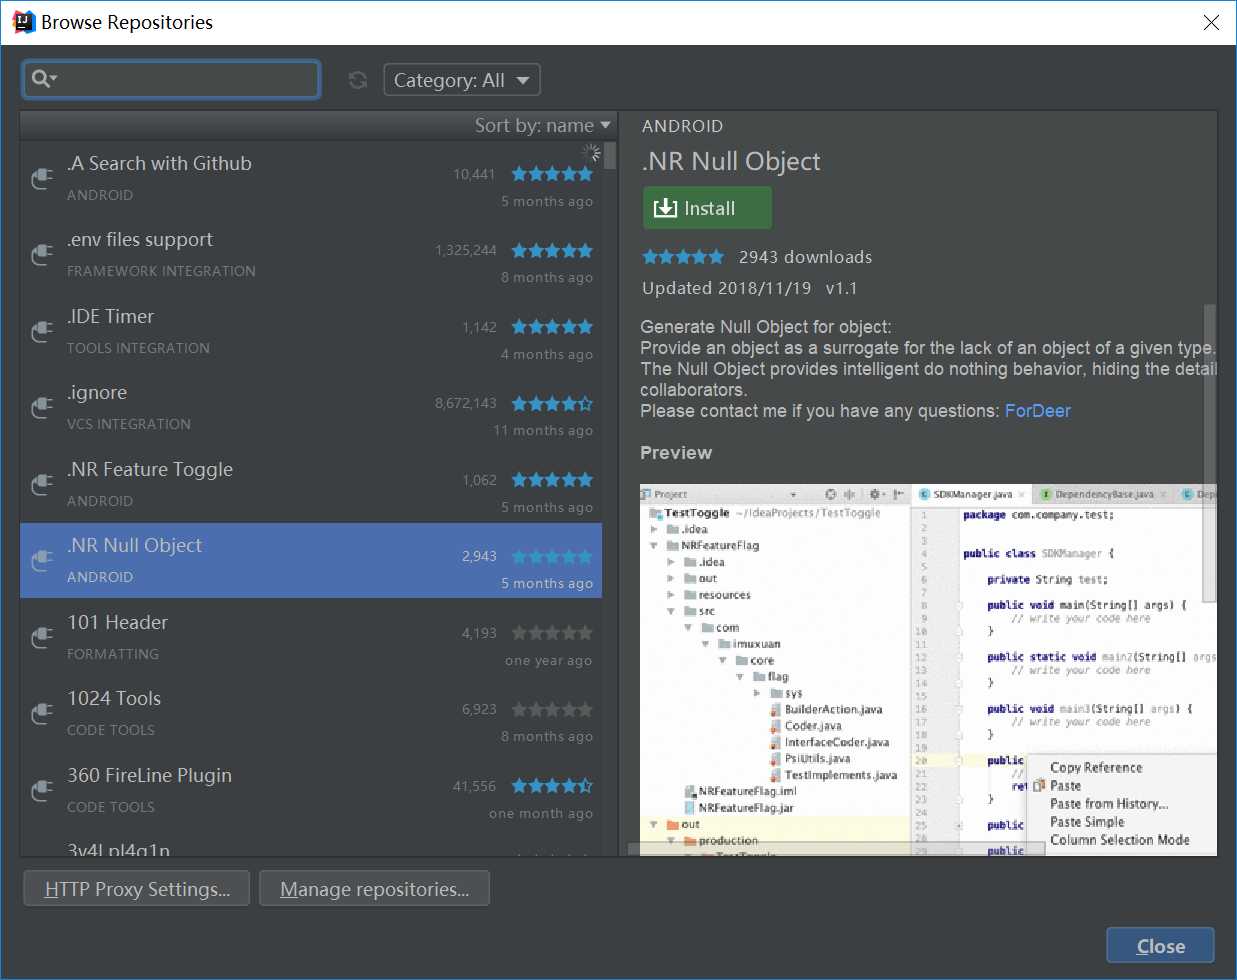Screen dimensions: 1237x980
Task: Choose Column Selection Mode in preview menu
Action: 1120,840
